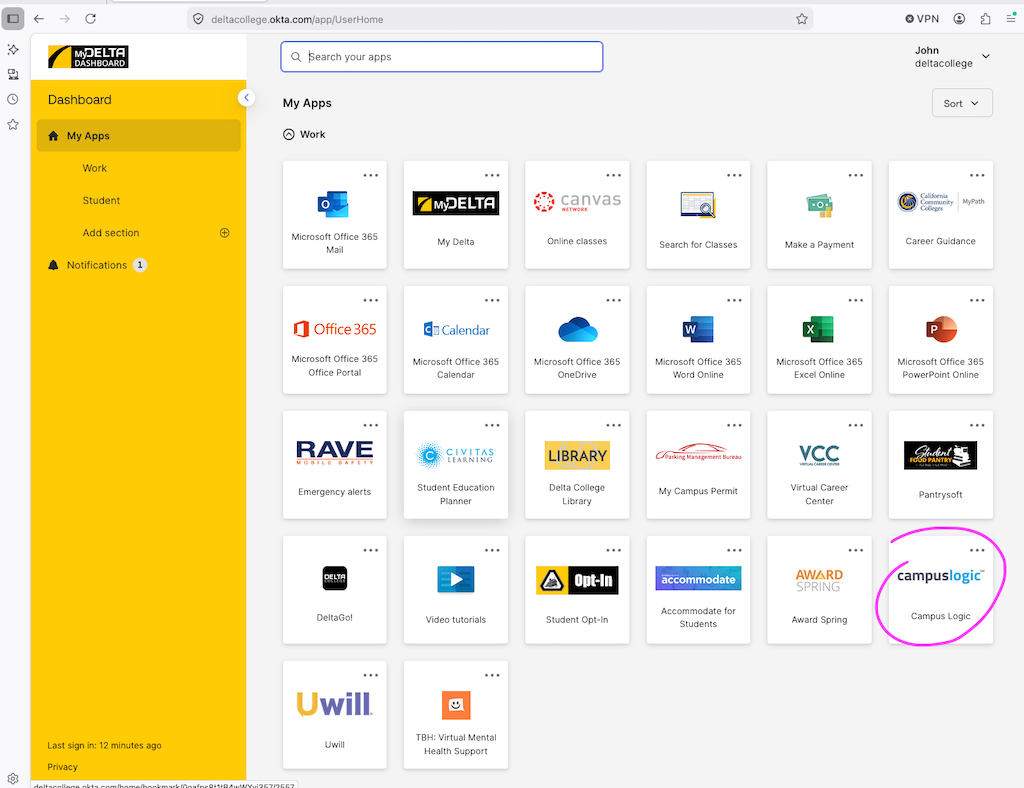This screenshot has width=1024, height=788.
Task: Open Student Opt-In logo
Action: coord(577,580)
